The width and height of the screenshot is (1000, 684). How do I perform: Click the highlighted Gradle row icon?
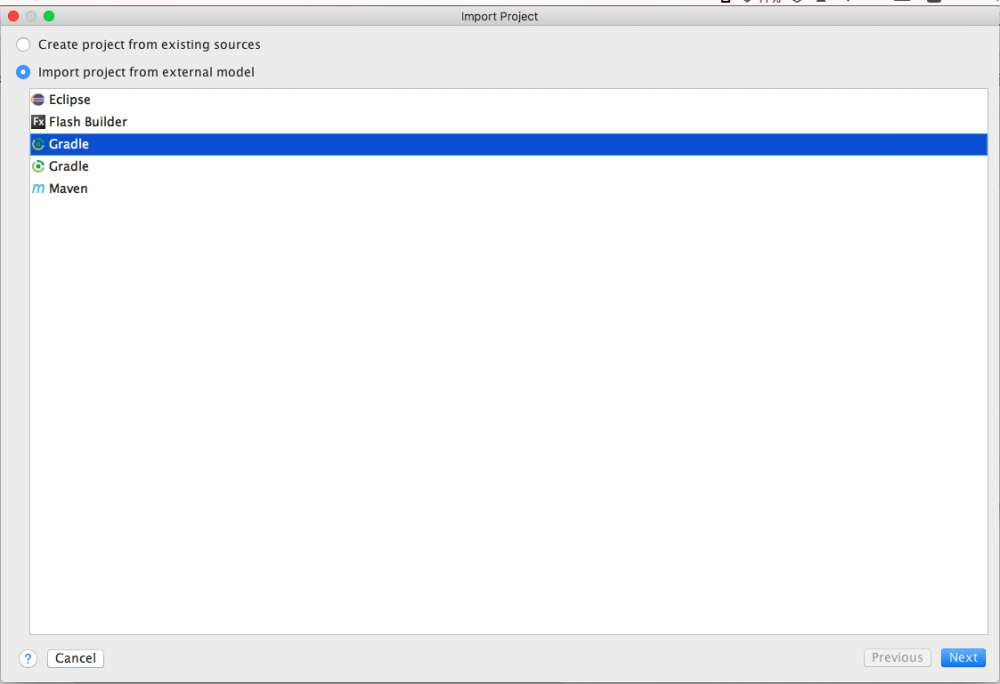point(38,144)
